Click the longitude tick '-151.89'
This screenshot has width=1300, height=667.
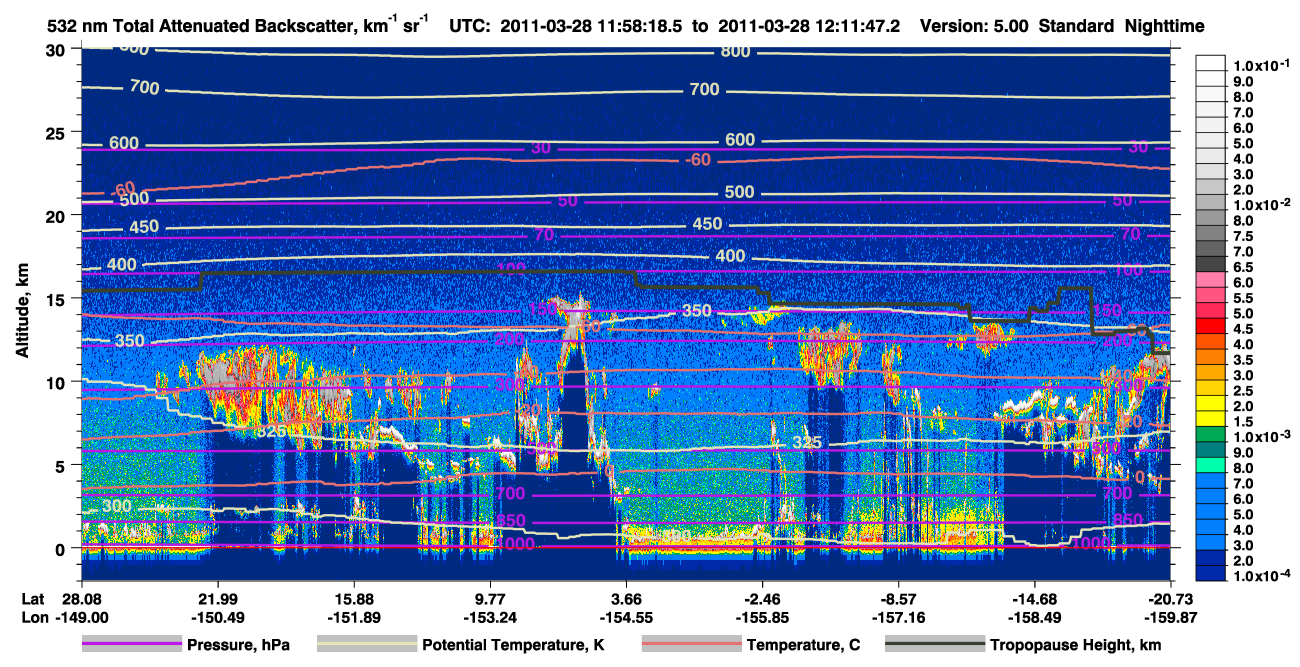coord(354,617)
